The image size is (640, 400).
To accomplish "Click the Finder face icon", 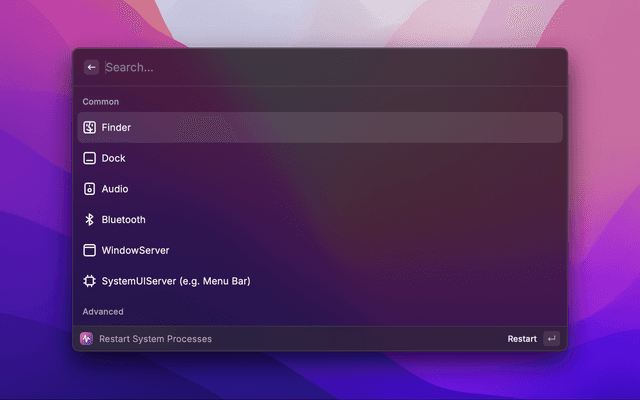I will pyautogui.click(x=89, y=128).
